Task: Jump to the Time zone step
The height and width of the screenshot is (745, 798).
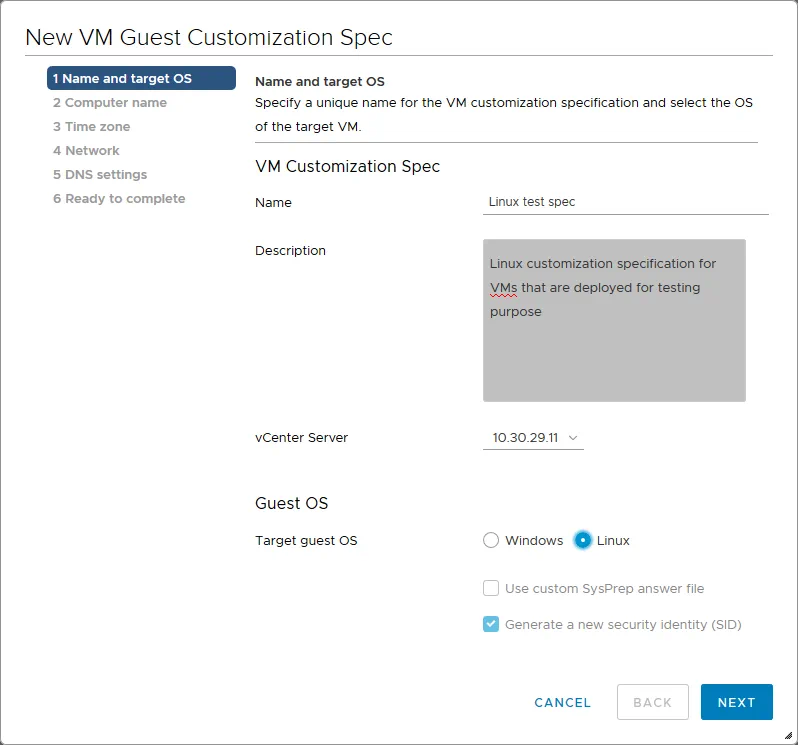Action: 92,127
